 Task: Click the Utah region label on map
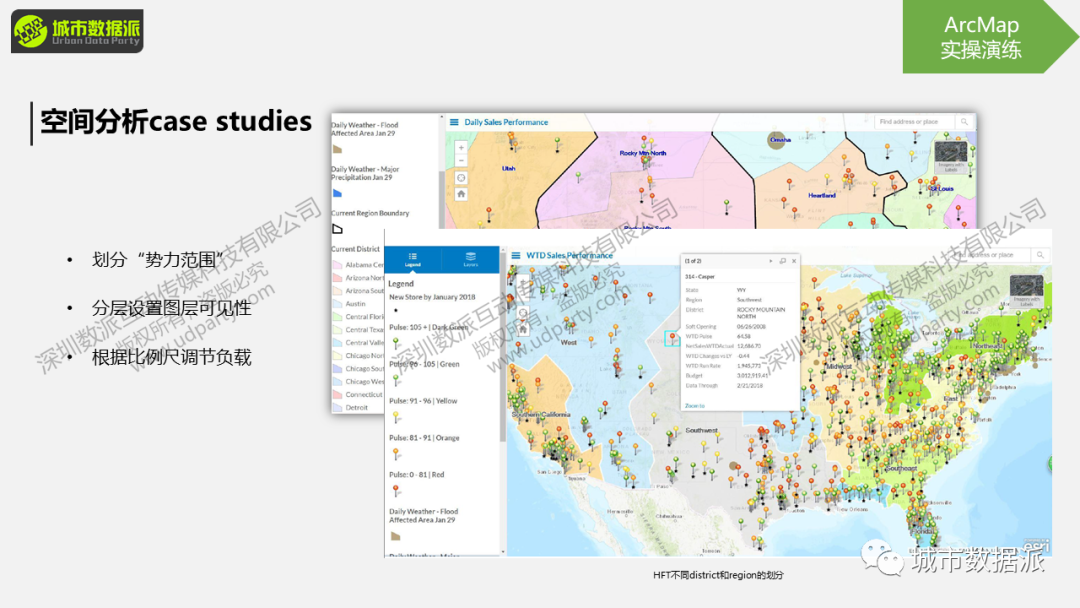tap(508, 169)
